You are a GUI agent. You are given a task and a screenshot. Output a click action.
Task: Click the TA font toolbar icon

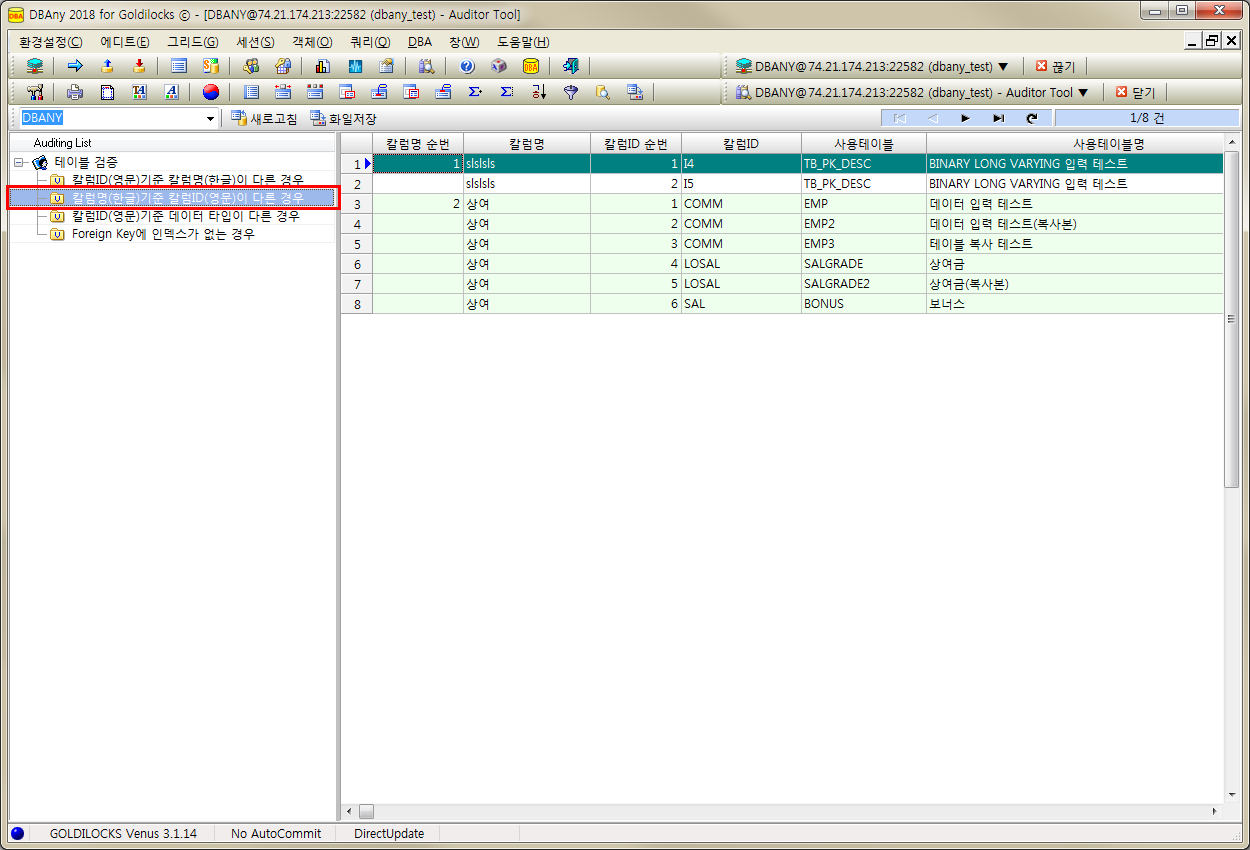tap(139, 92)
